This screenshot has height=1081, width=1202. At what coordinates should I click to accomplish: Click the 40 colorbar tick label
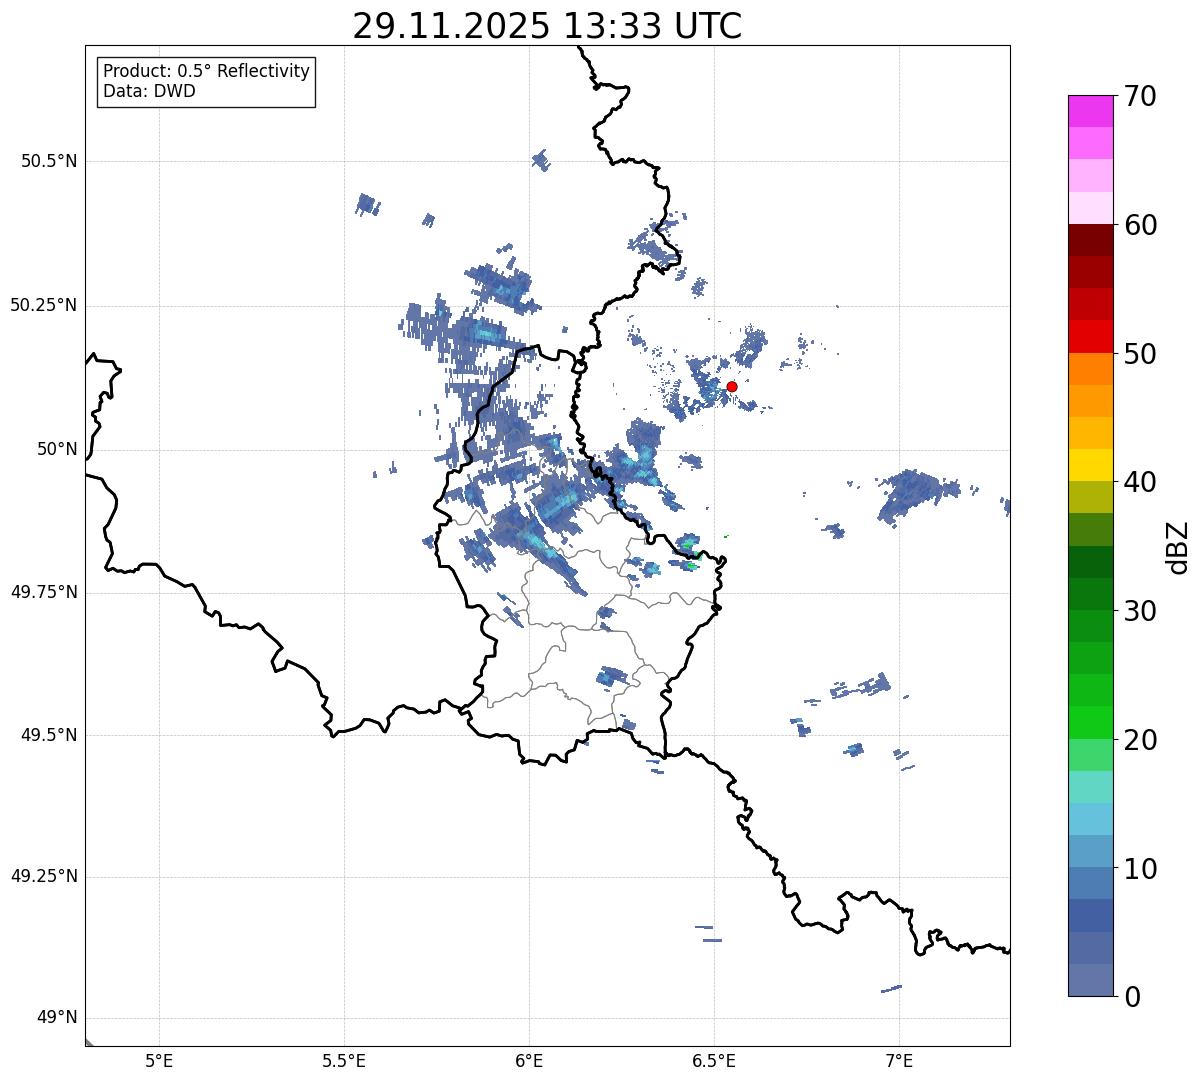1140,482
